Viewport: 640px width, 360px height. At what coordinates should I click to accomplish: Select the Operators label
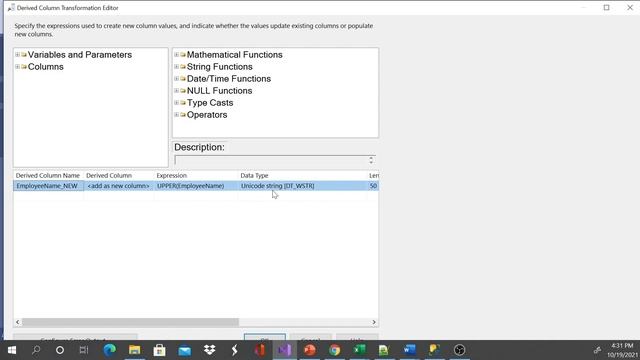tap(207, 115)
